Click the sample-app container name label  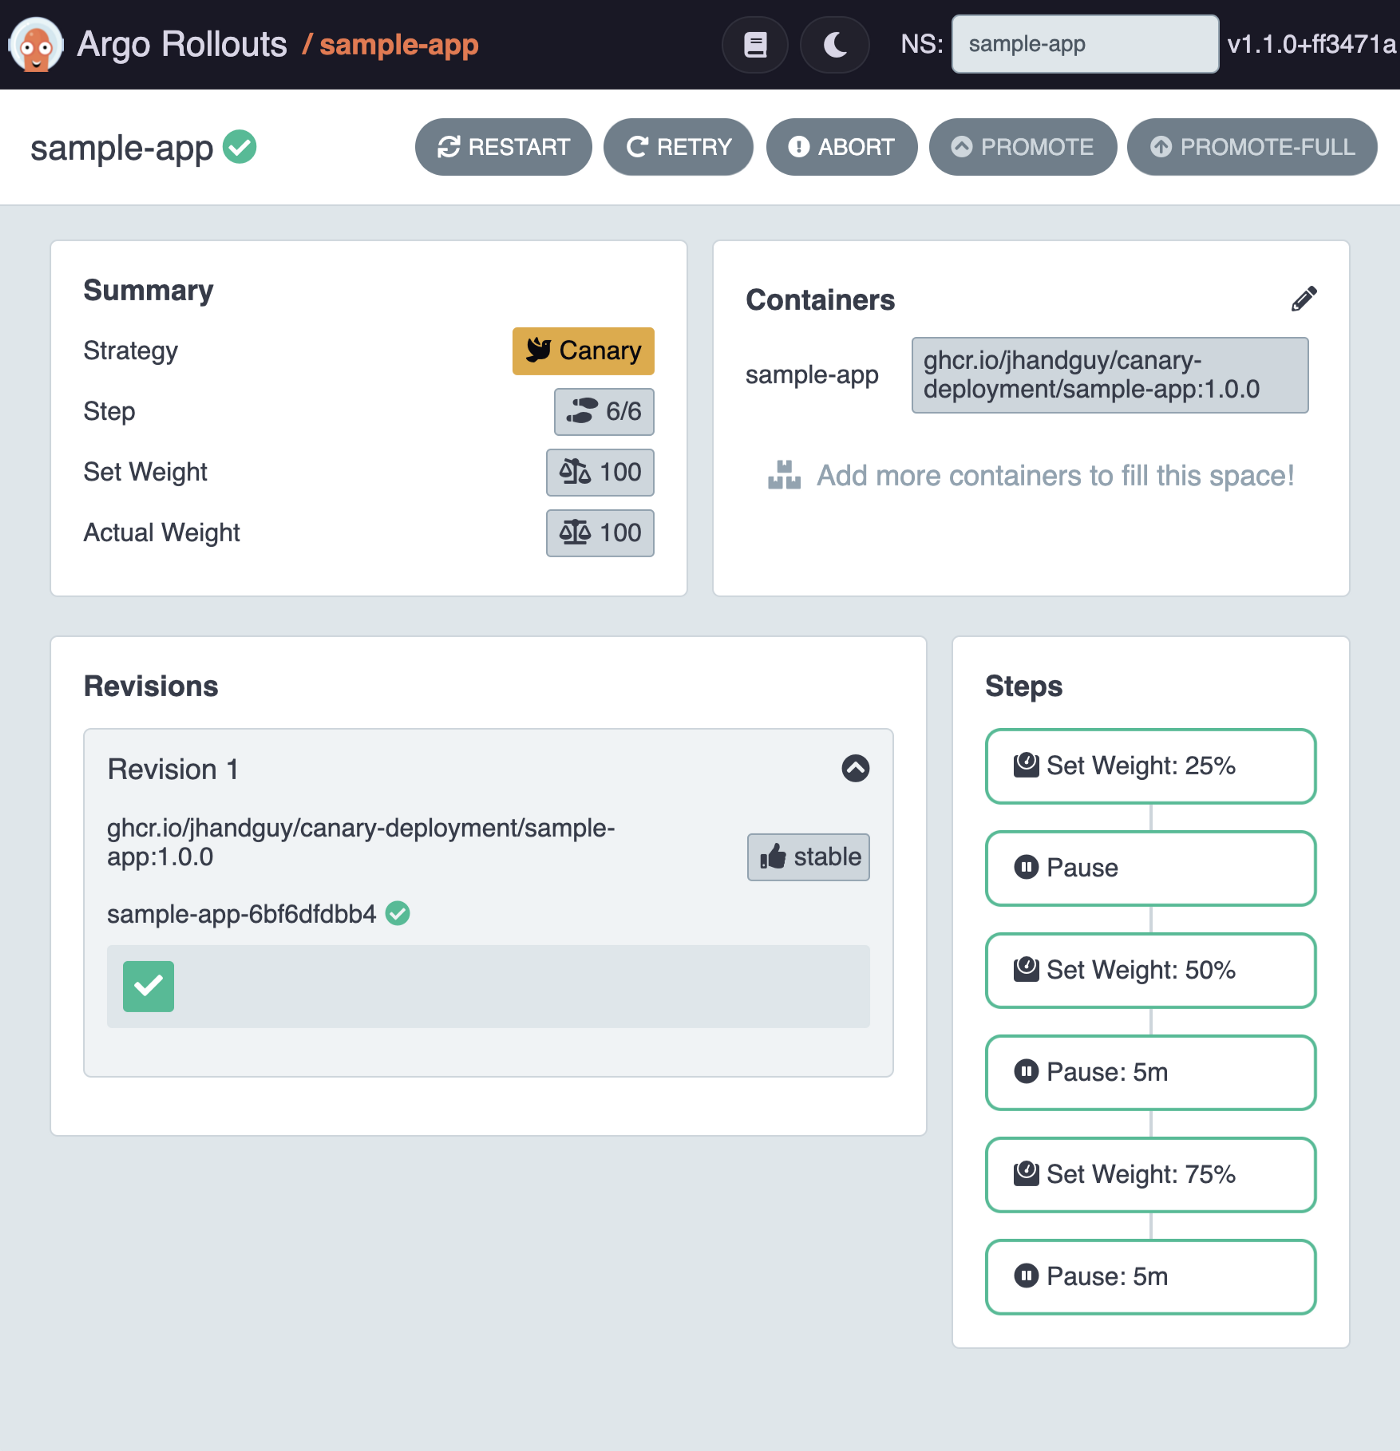click(x=812, y=375)
